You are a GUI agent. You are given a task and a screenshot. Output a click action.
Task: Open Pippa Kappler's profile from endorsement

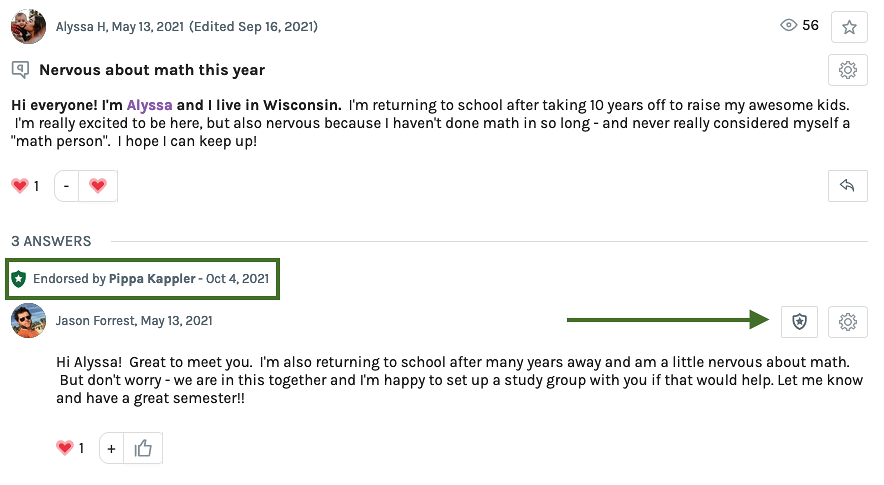click(x=152, y=279)
